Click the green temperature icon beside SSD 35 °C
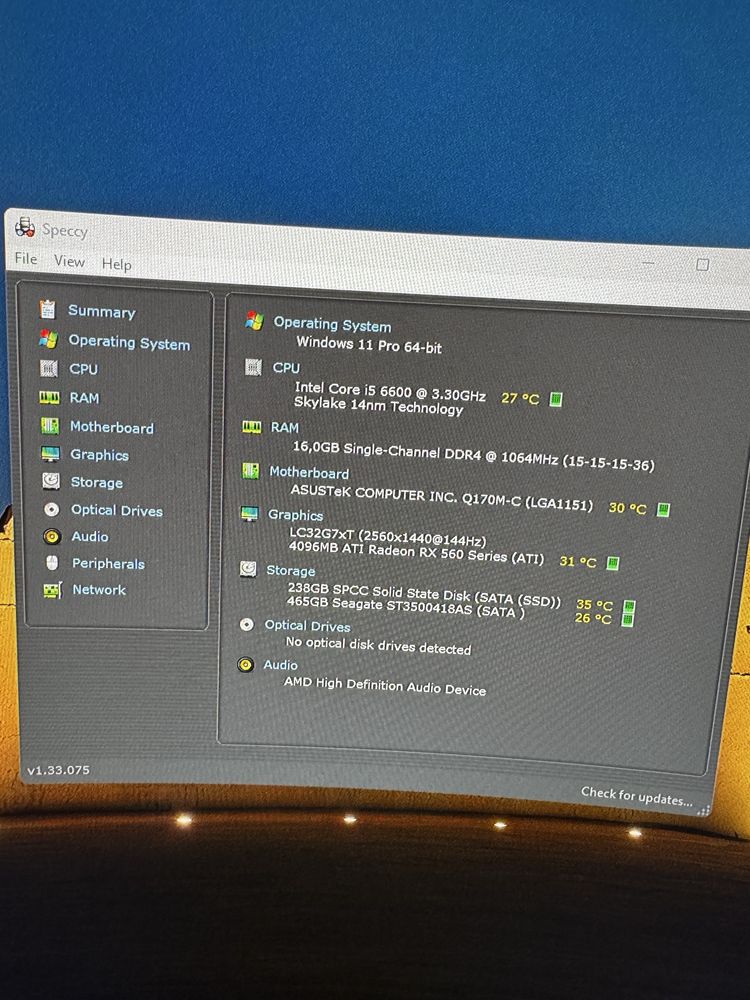The height and width of the screenshot is (1000, 750). (x=629, y=606)
